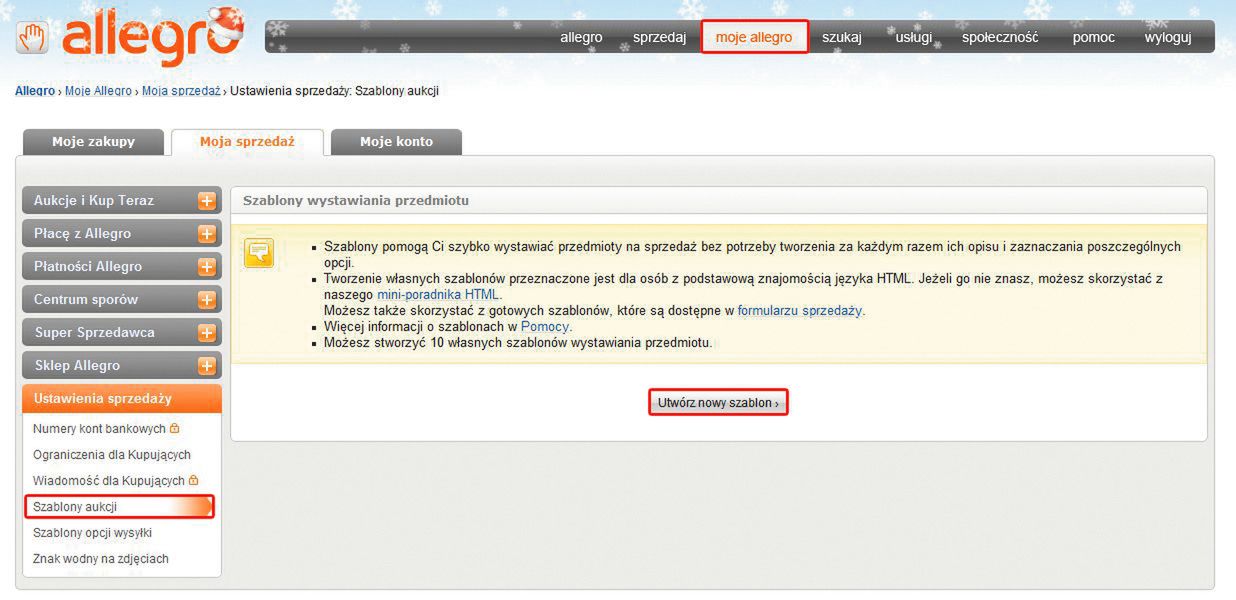Image resolution: width=1236 pixels, height=600 pixels.
Task: Open Ograniczenia dla Kupujących settings
Action: click(112, 454)
